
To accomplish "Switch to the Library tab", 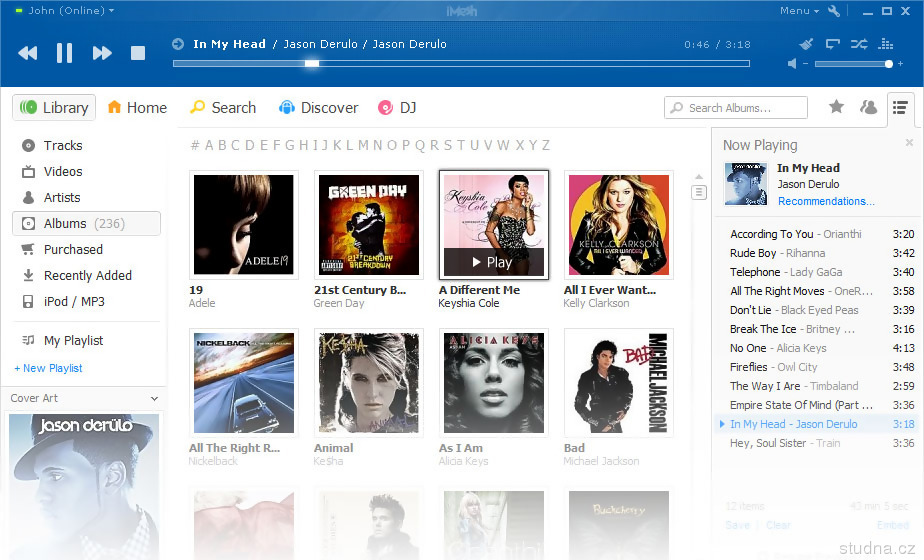I will click(x=54, y=107).
